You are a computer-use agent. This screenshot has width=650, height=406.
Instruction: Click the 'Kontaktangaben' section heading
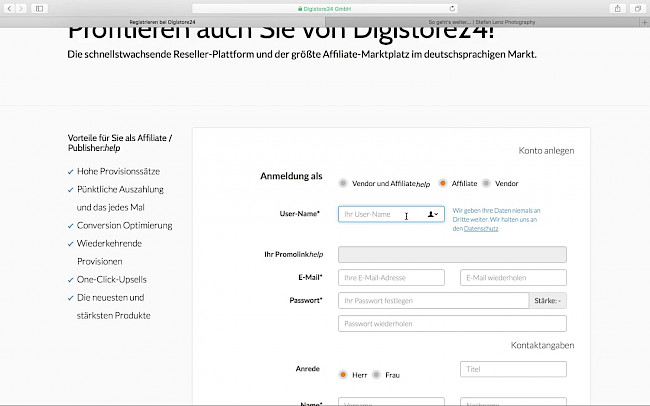tap(542, 345)
